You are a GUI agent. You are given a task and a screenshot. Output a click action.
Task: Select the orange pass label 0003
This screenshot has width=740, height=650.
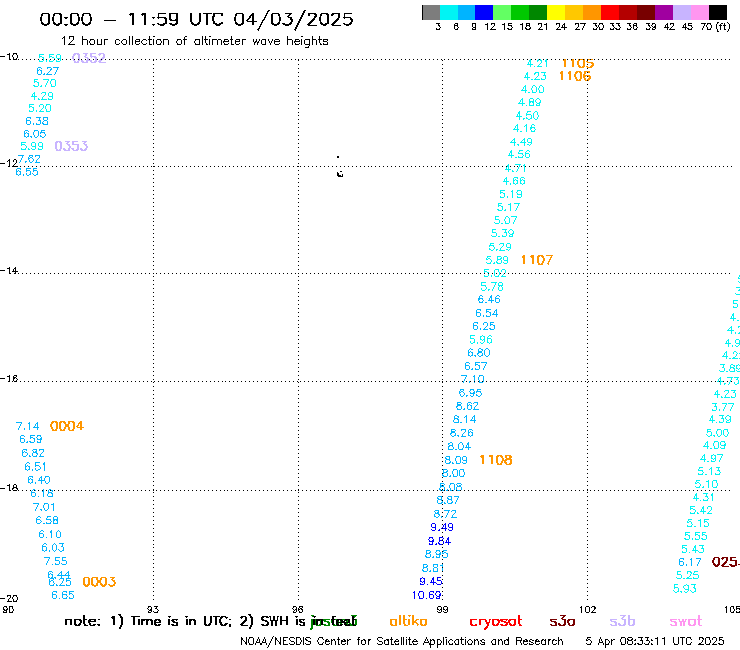pyautogui.click(x=99, y=582)
